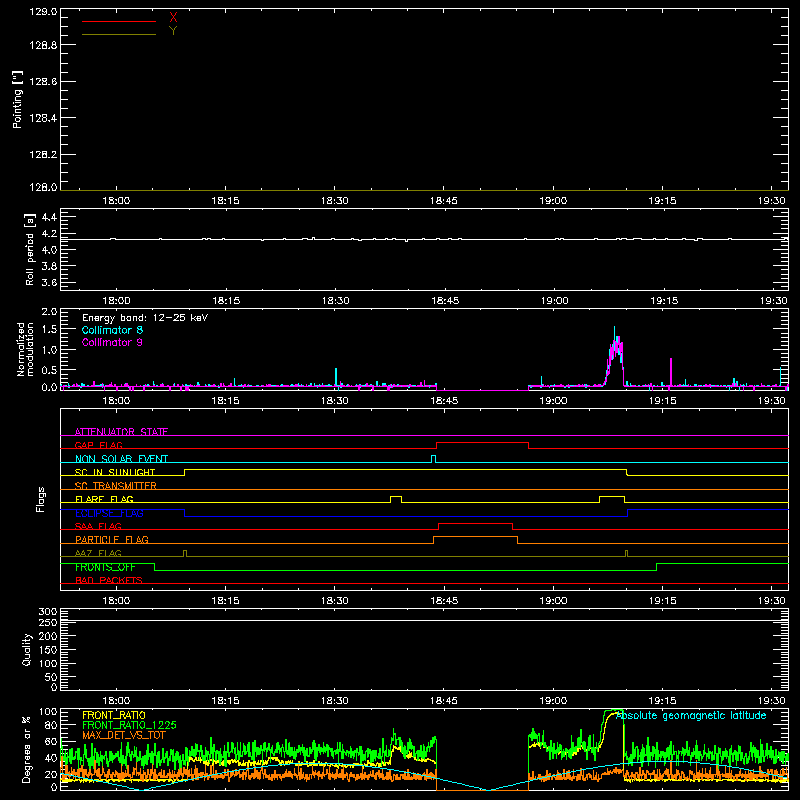Click the Roll period axis title
Screen dimensions: 800x800
coord(30,249)
